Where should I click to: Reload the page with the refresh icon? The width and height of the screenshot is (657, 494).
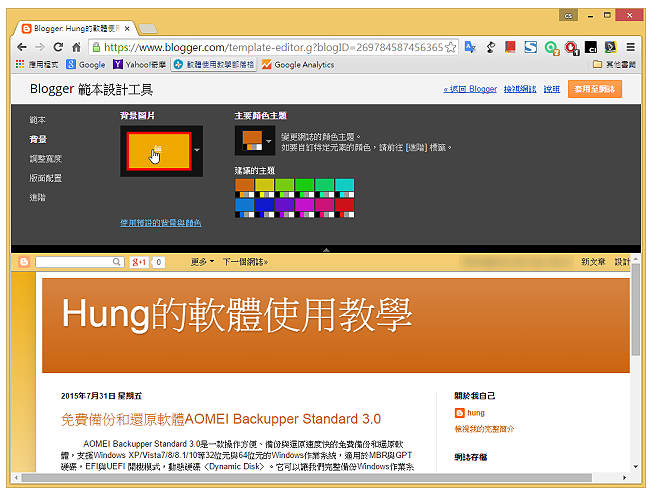58,47
